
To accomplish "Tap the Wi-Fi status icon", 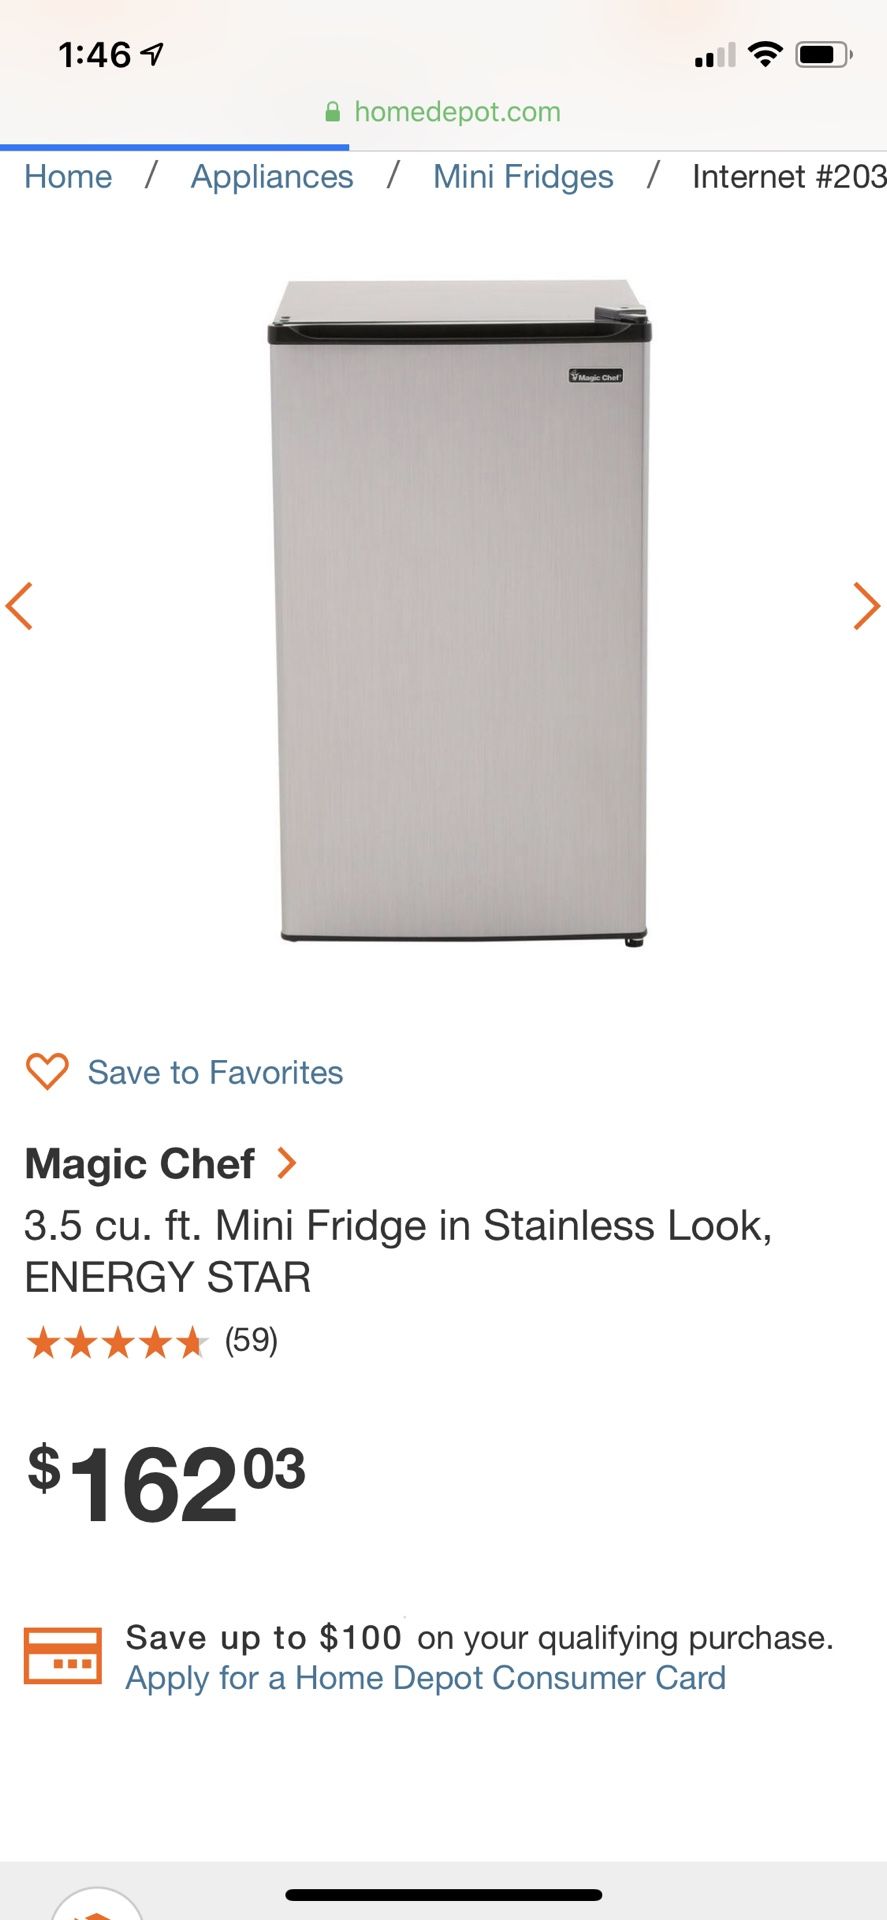I will tap(765, 54).
